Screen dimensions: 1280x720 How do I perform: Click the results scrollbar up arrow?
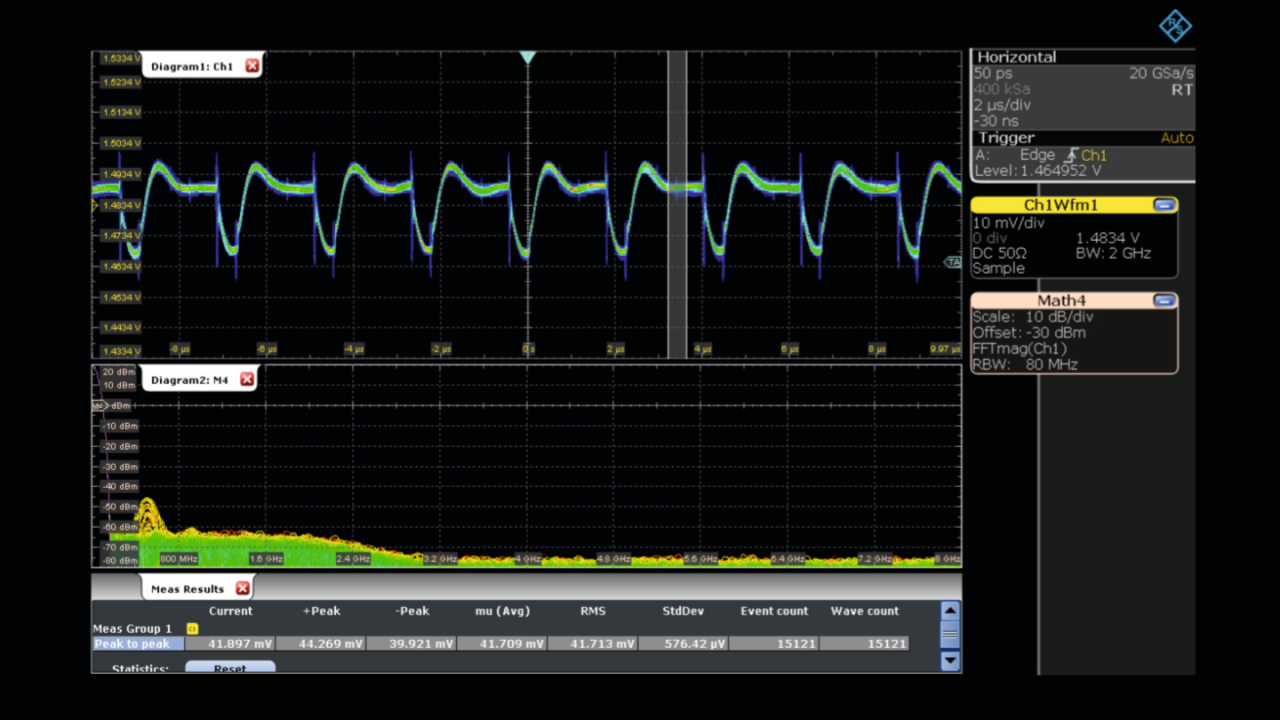(x=950, y=611)
